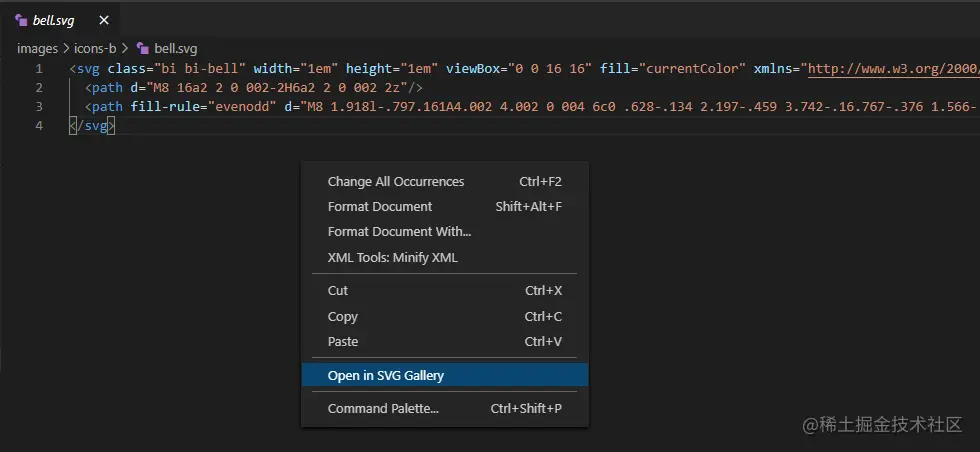980x452 pixels.
Task: Click line number 3 in the gutter
Action: (x=38, y=107)
